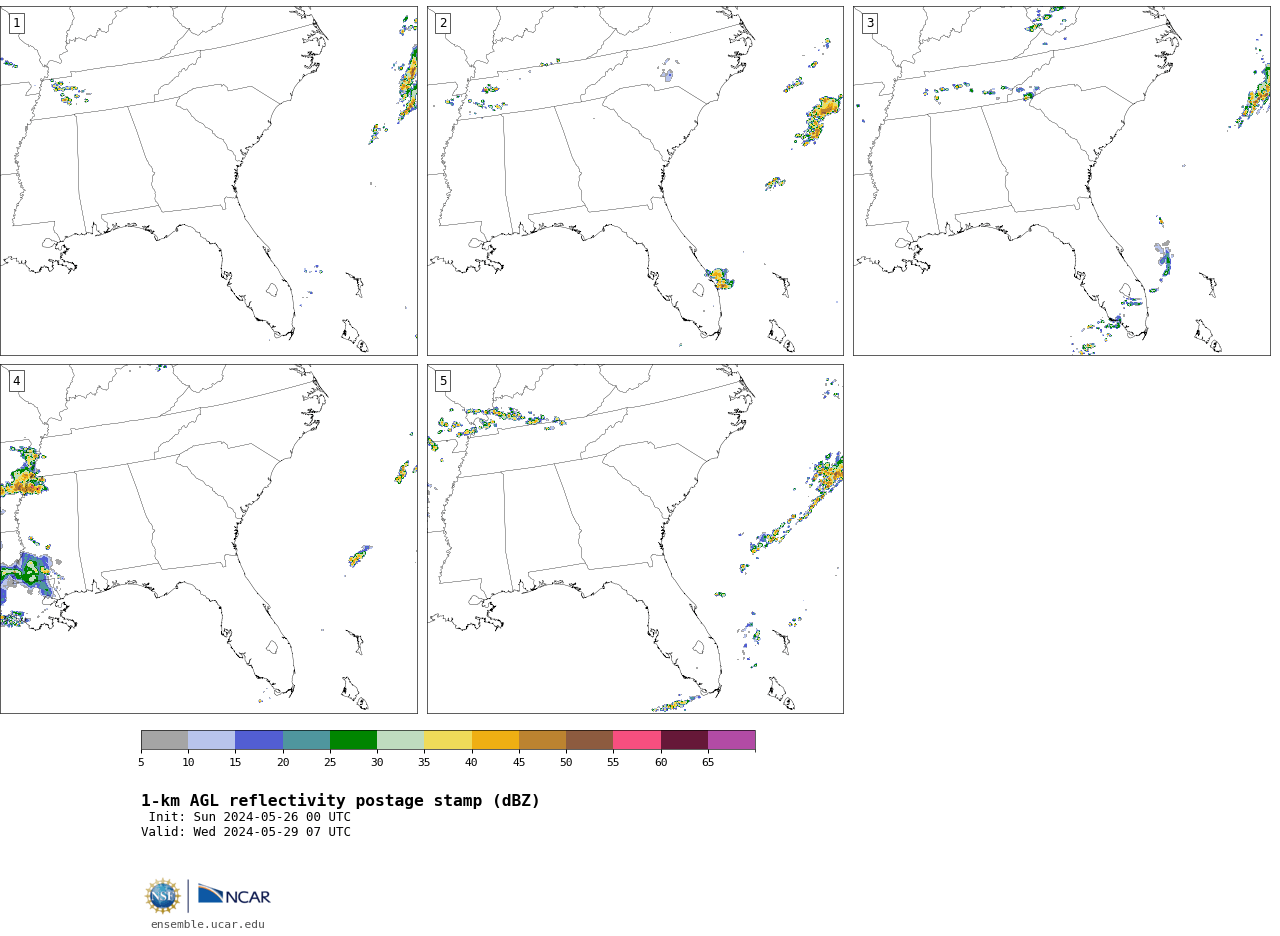This screenshot has width=1280, height=936.
Task: Select the pale green 30-35 dBZ swatch
Action: [x=401, y=740]
